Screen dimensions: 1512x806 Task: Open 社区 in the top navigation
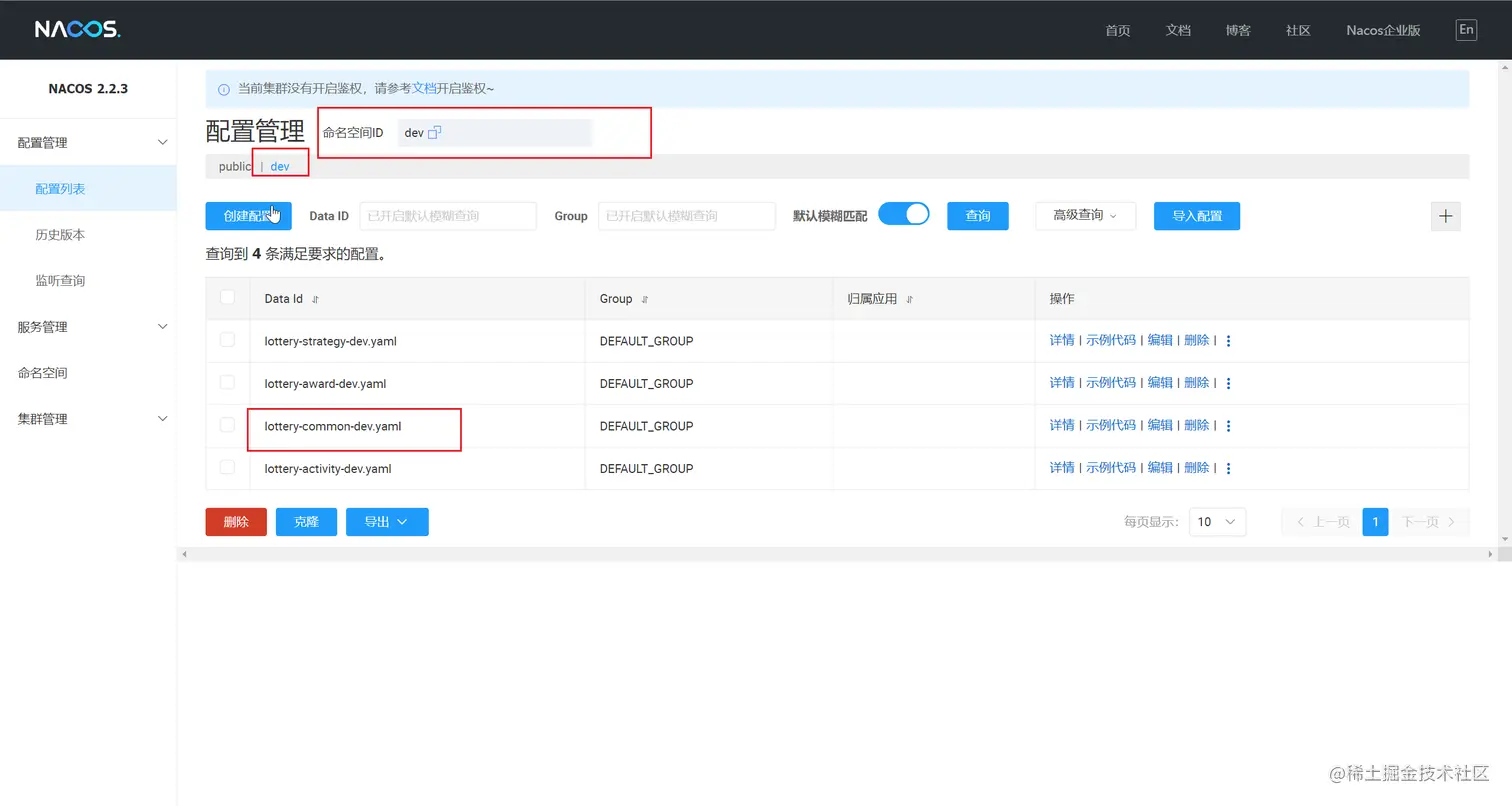coord(1298,30)
